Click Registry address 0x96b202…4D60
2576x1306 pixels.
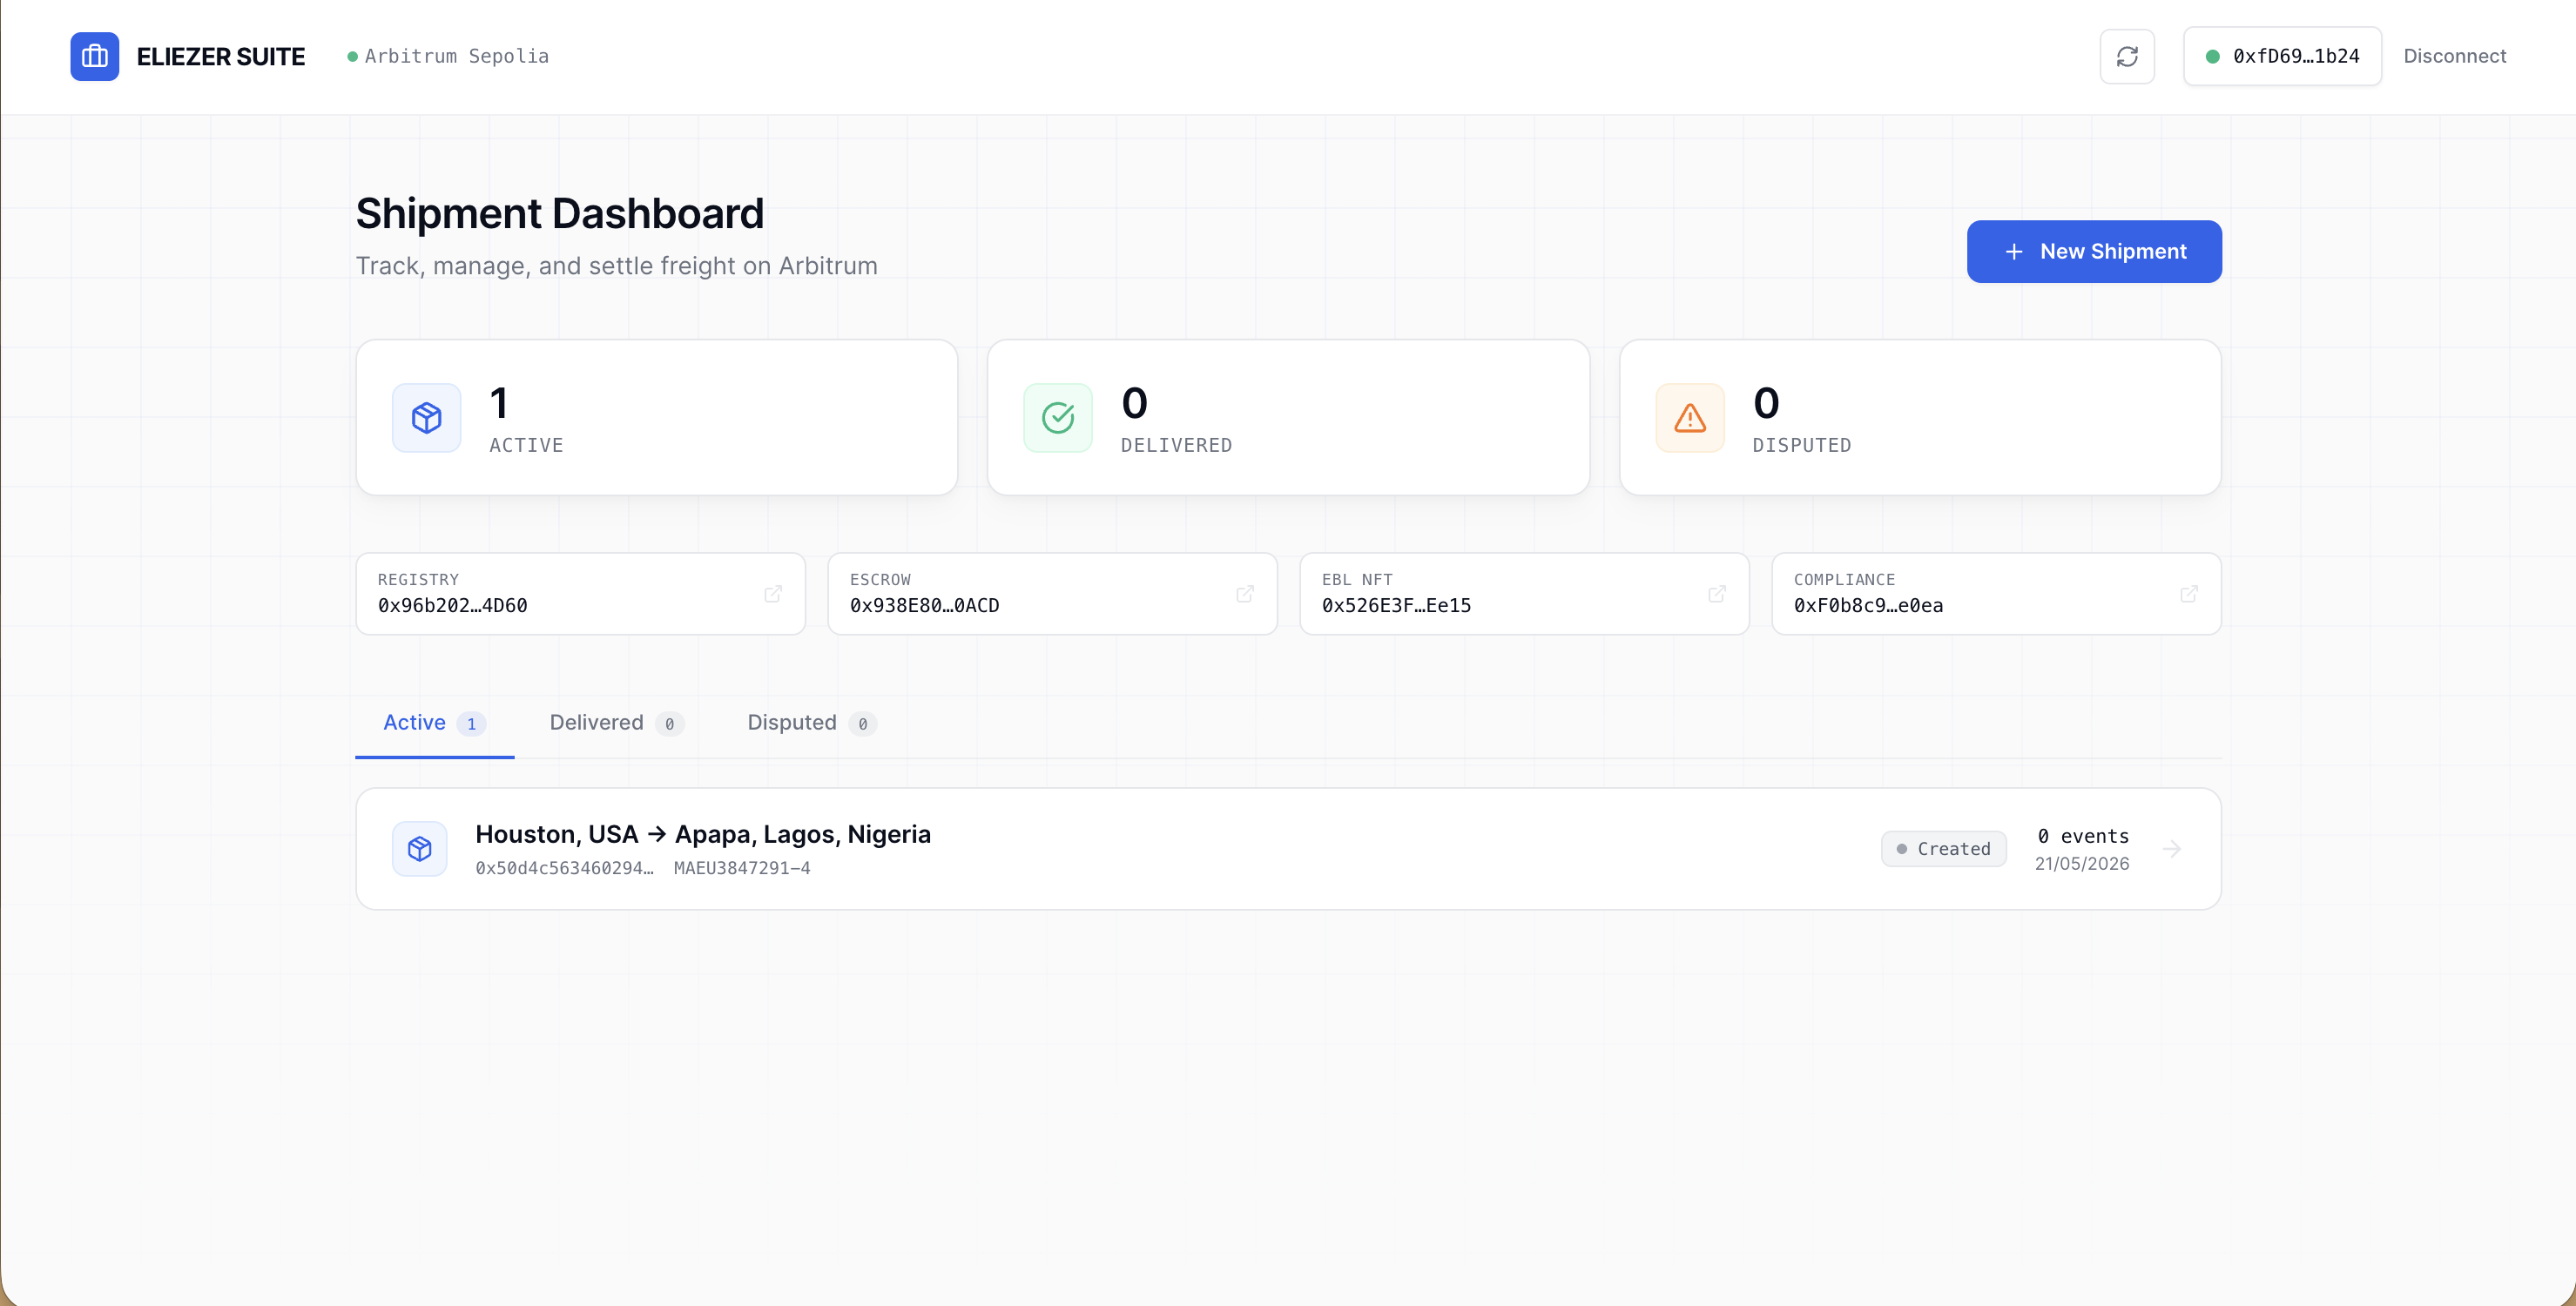pyautogui.click(x=453, y=605)
